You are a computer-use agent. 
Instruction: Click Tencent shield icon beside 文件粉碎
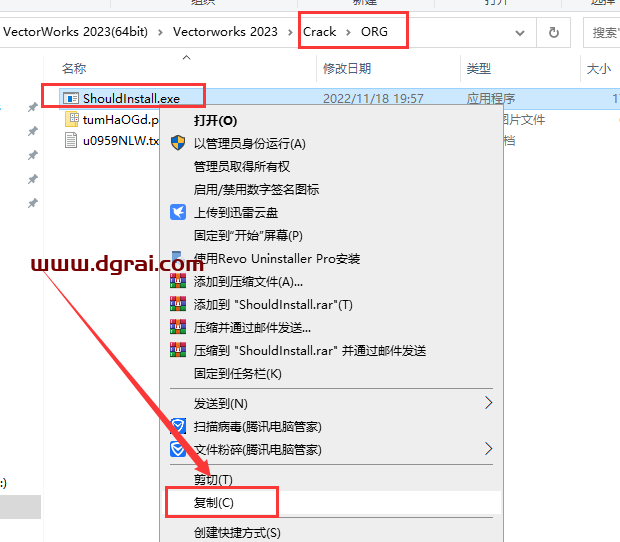coord(178,449)
